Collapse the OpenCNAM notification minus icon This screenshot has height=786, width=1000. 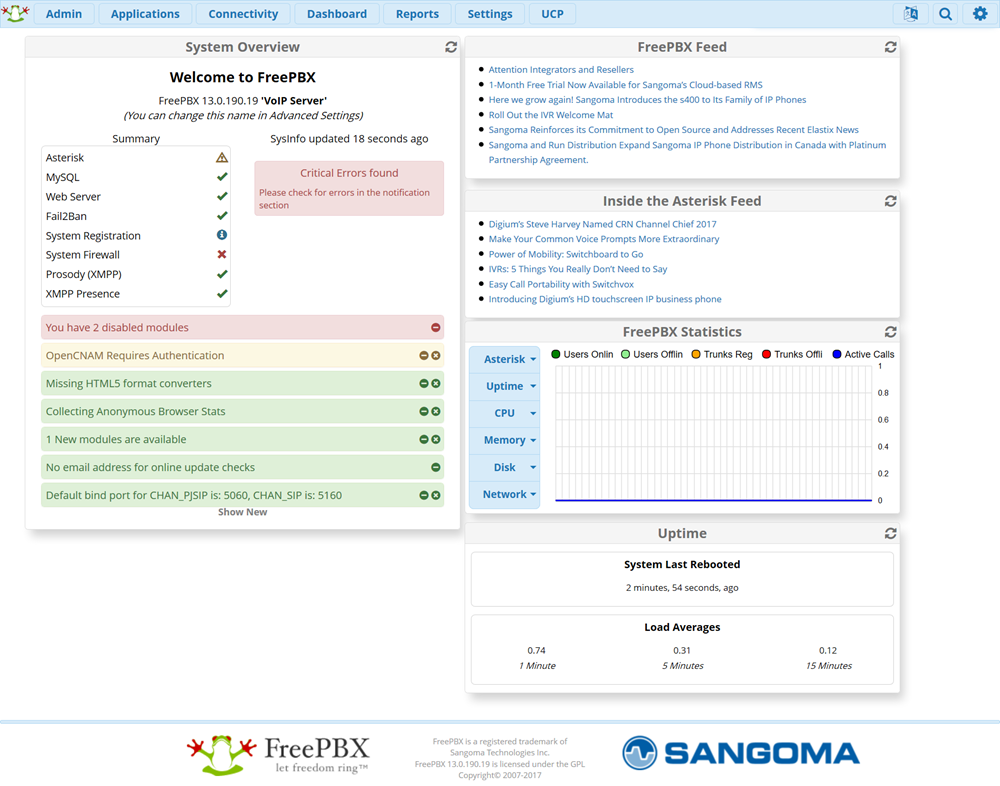coord(423,355)
